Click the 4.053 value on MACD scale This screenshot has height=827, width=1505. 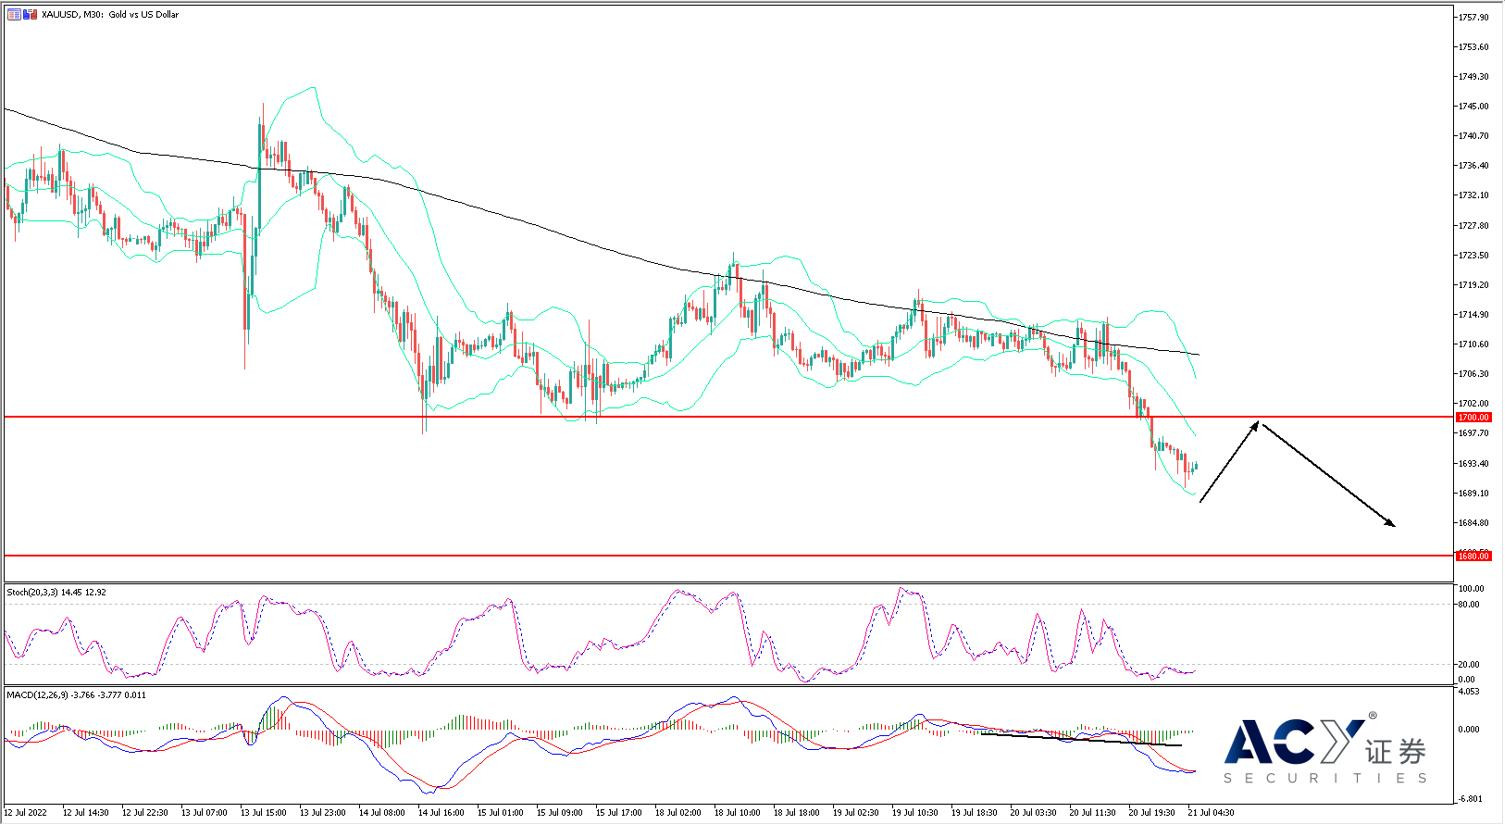click(x=1469, y=692)
